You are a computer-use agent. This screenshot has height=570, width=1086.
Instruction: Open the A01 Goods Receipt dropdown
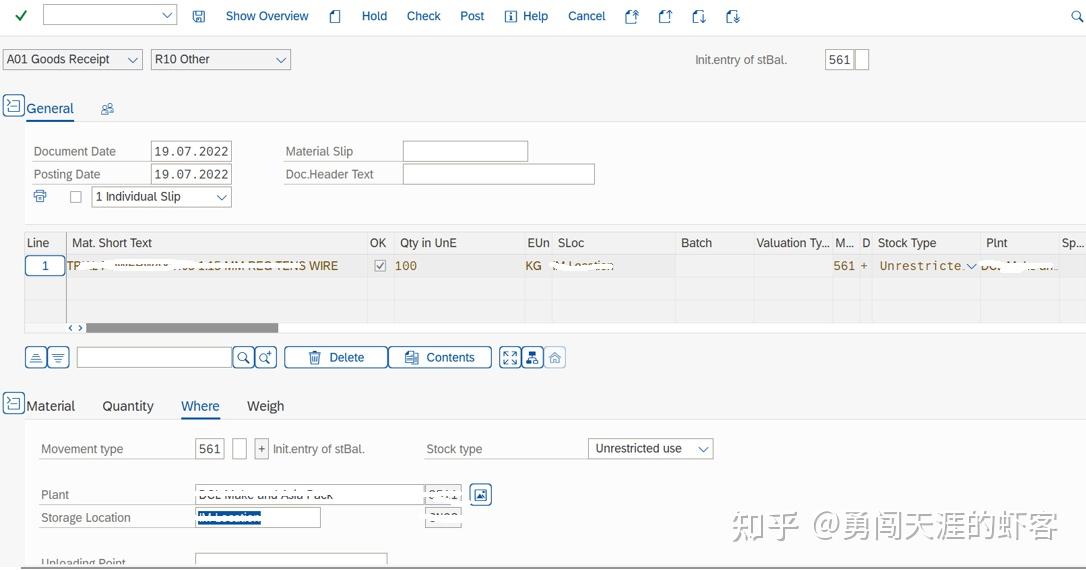pyautogui.click(x=73, y=60)
